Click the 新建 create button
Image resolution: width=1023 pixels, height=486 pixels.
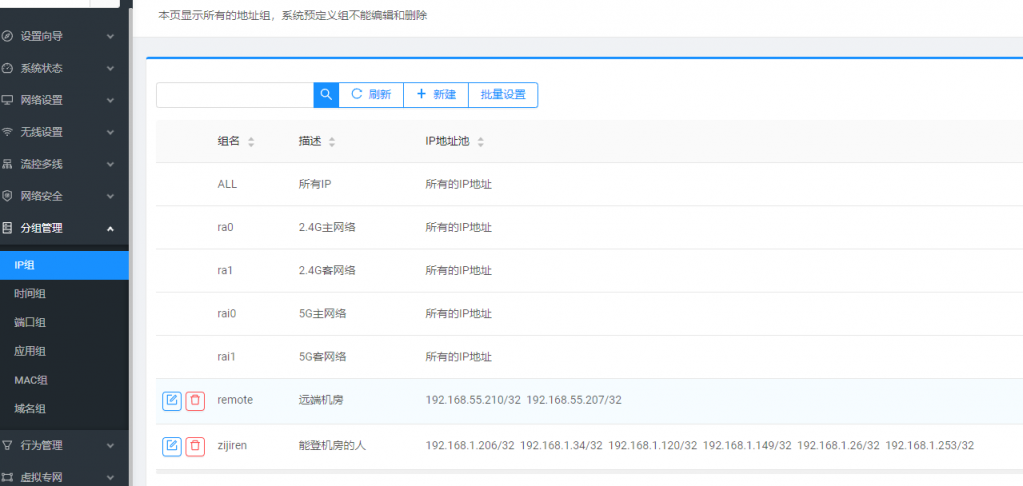coord(436,95)
